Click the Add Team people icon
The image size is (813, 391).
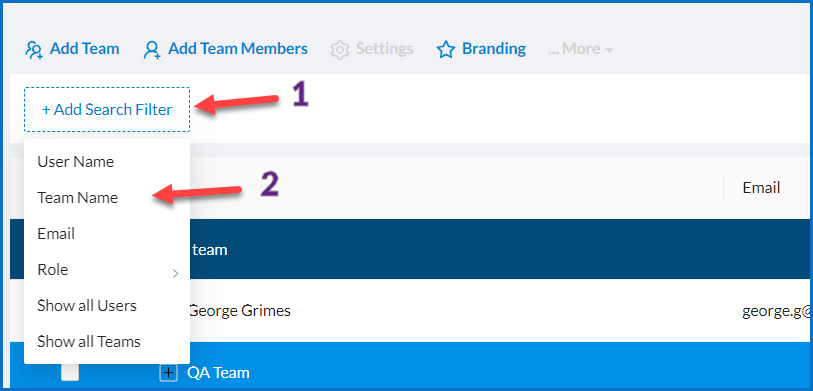coord(34,50)
